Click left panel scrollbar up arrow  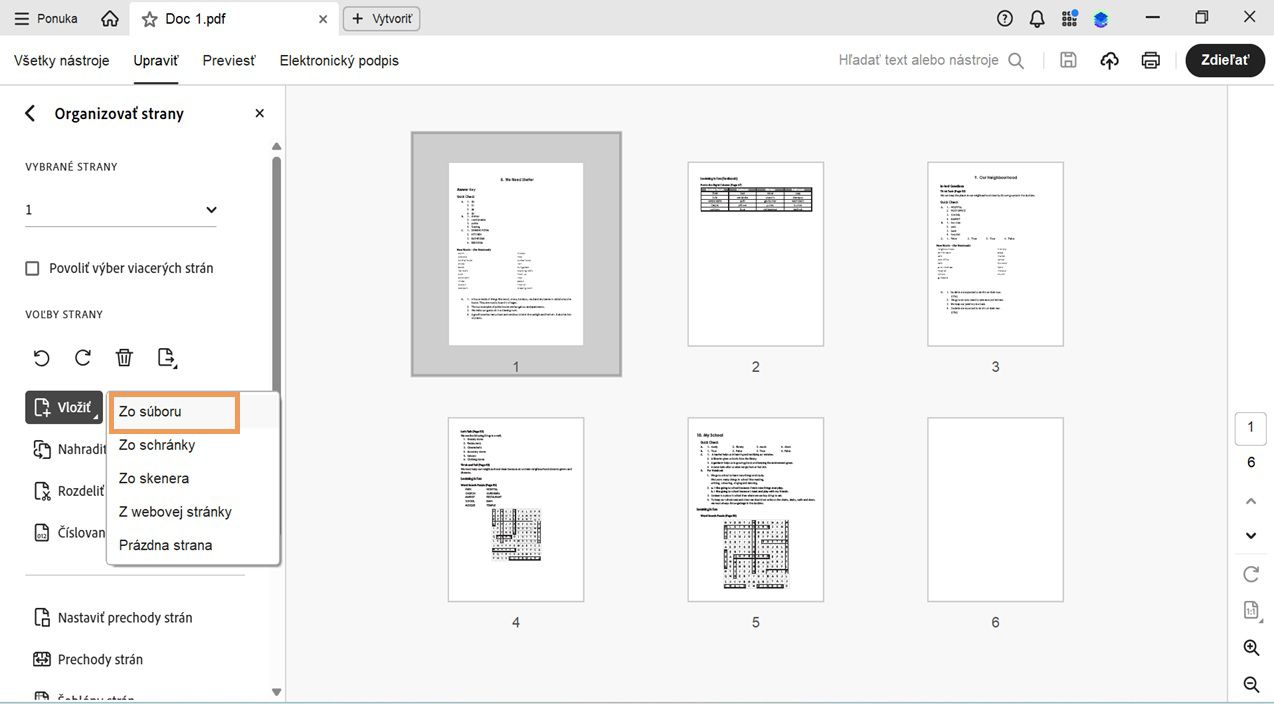[x=277, y=147]
